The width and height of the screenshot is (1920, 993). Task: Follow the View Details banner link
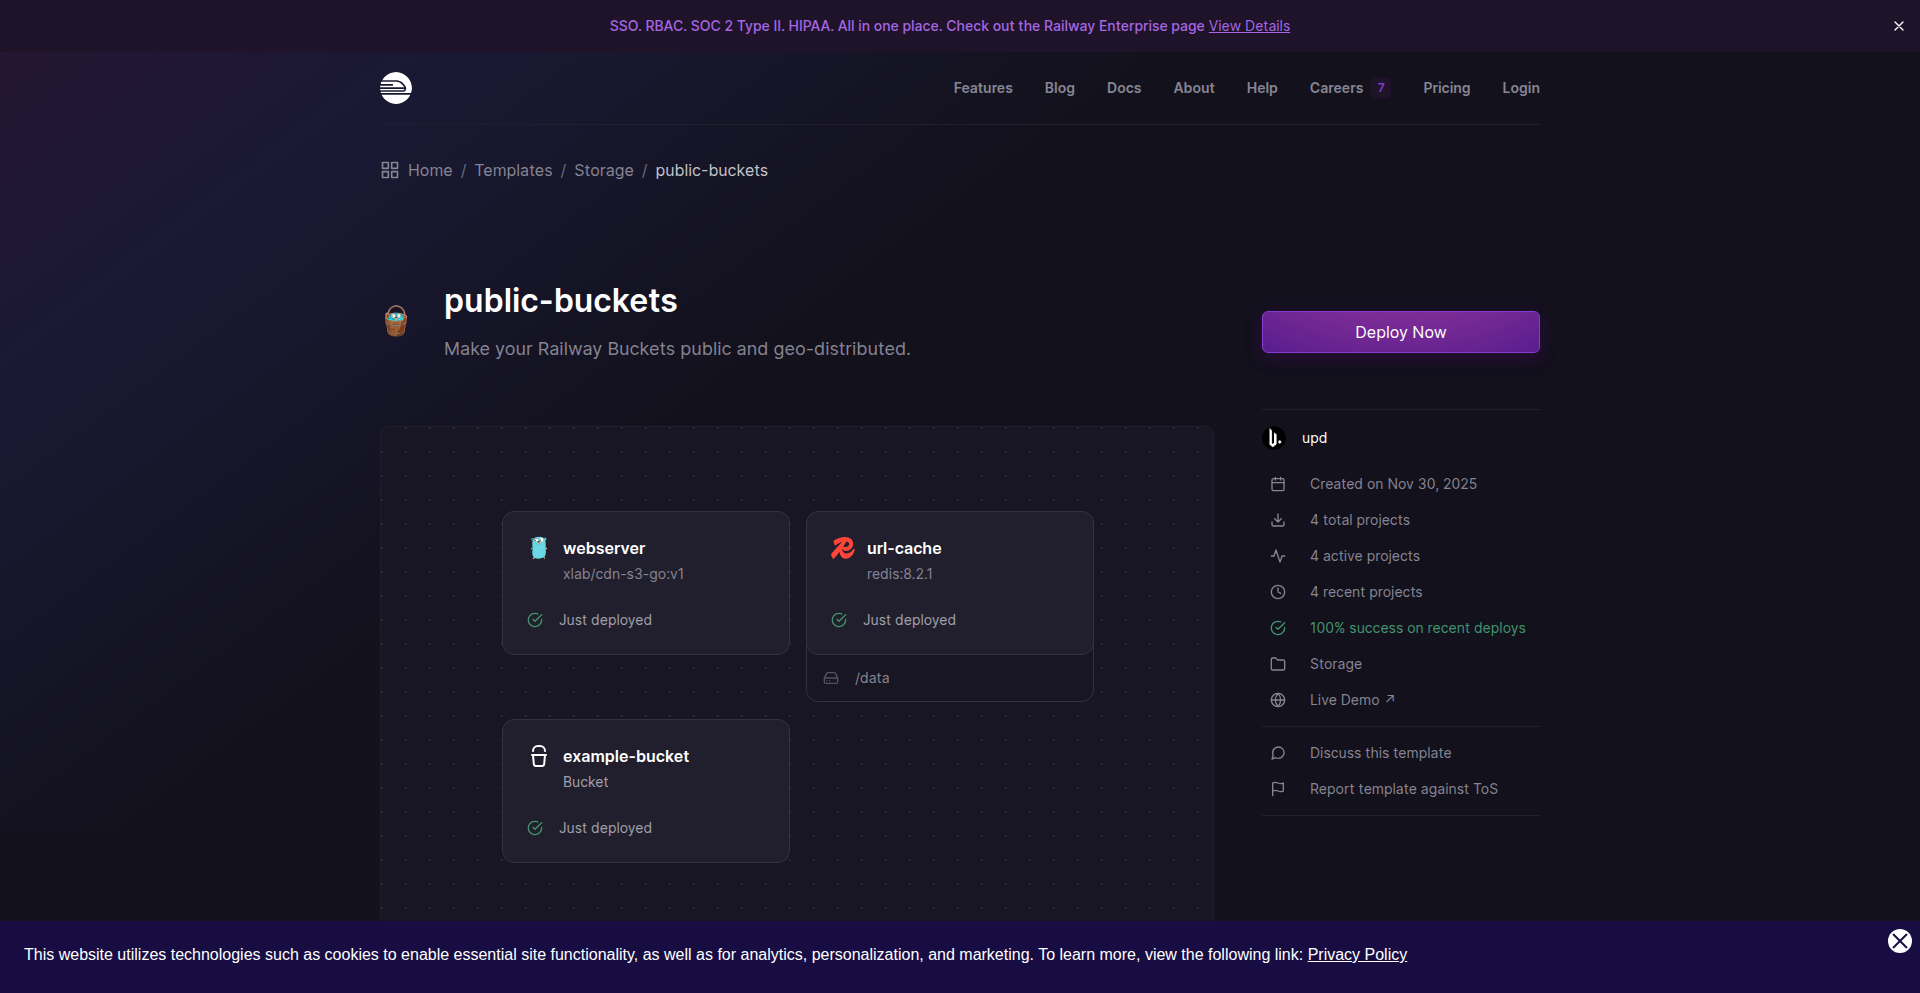[x=1249, y=26]
